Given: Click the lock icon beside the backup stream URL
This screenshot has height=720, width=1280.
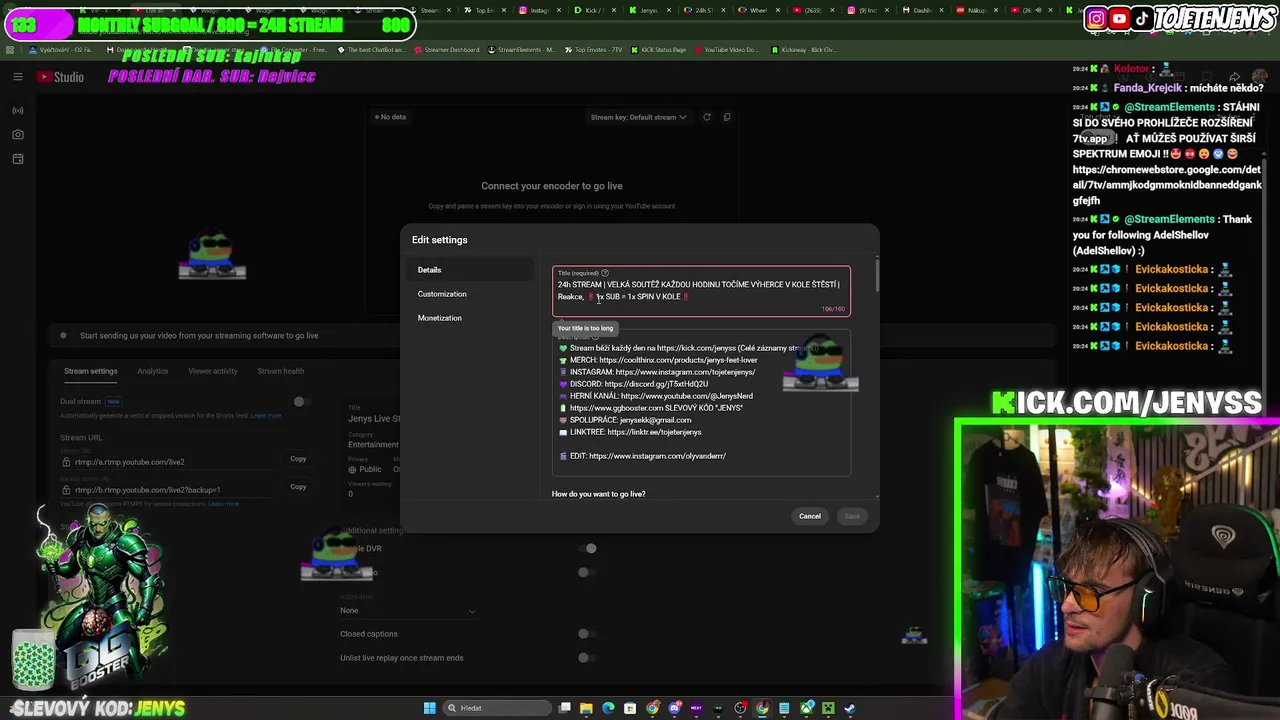Looking at the screenshot, I should click(x=66, y=490).
